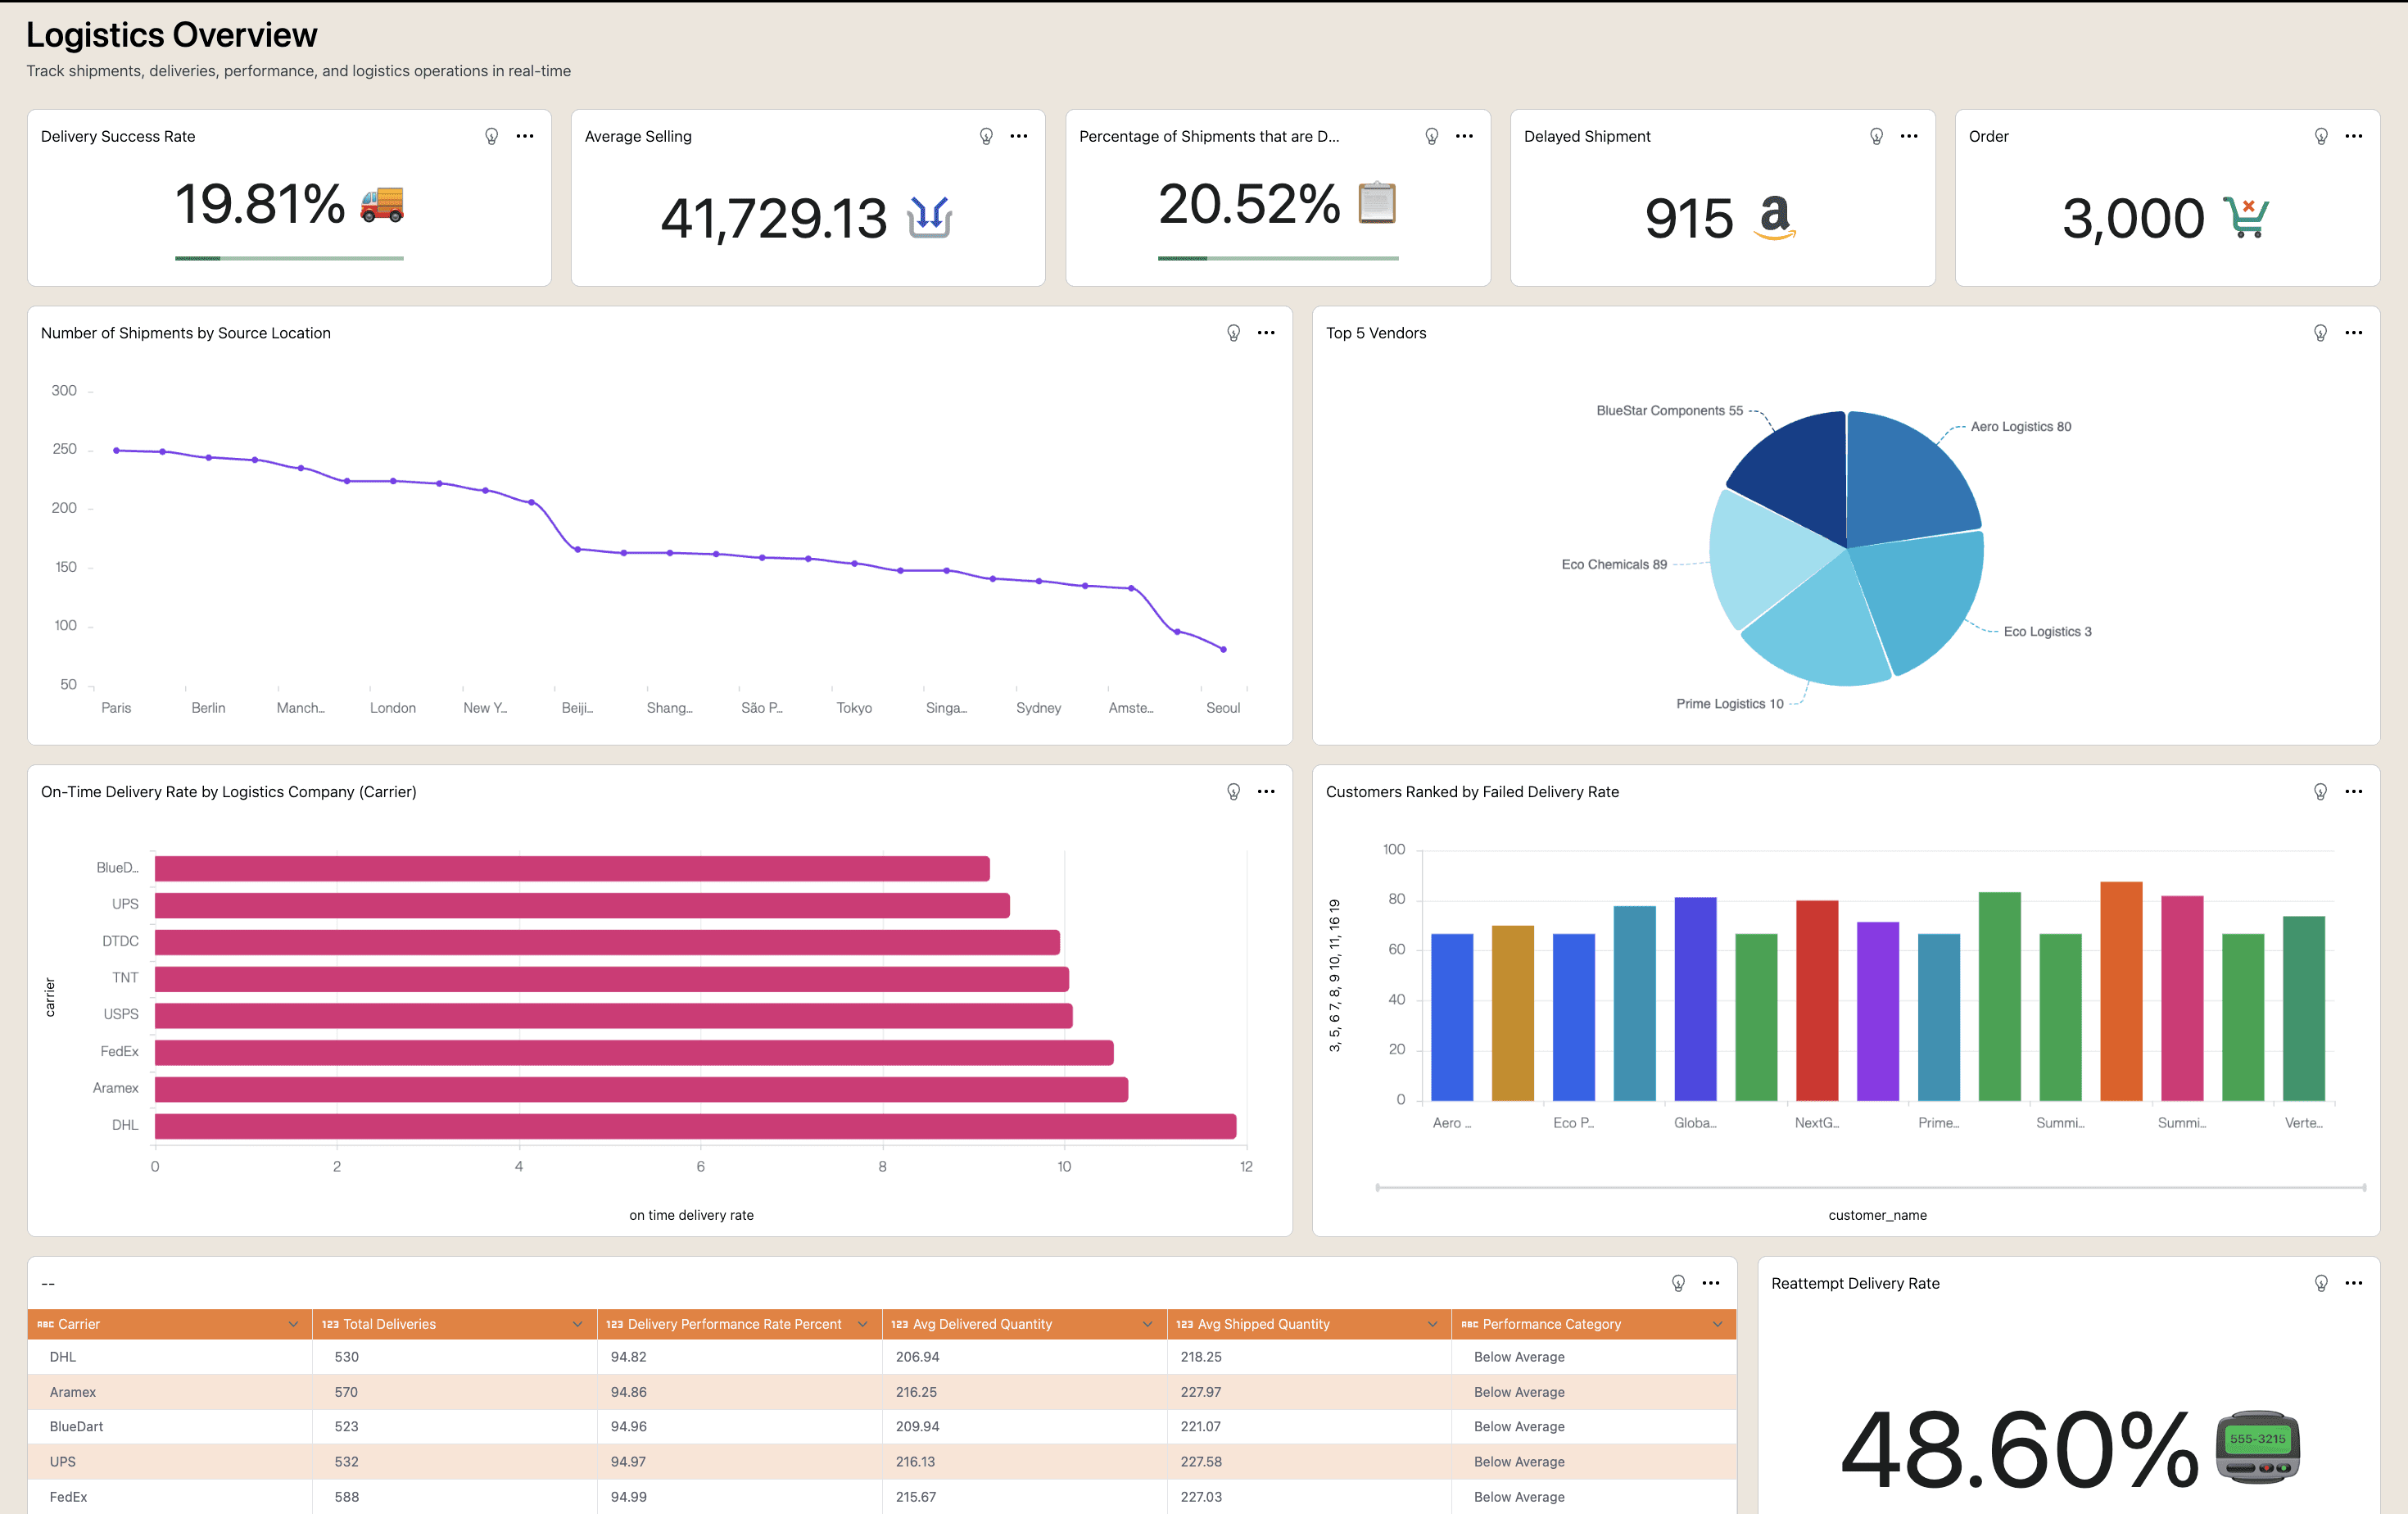Screen dimensions: 2408x1514
Task: Click the Paris point on the shipments line chart
Action: 116,449
